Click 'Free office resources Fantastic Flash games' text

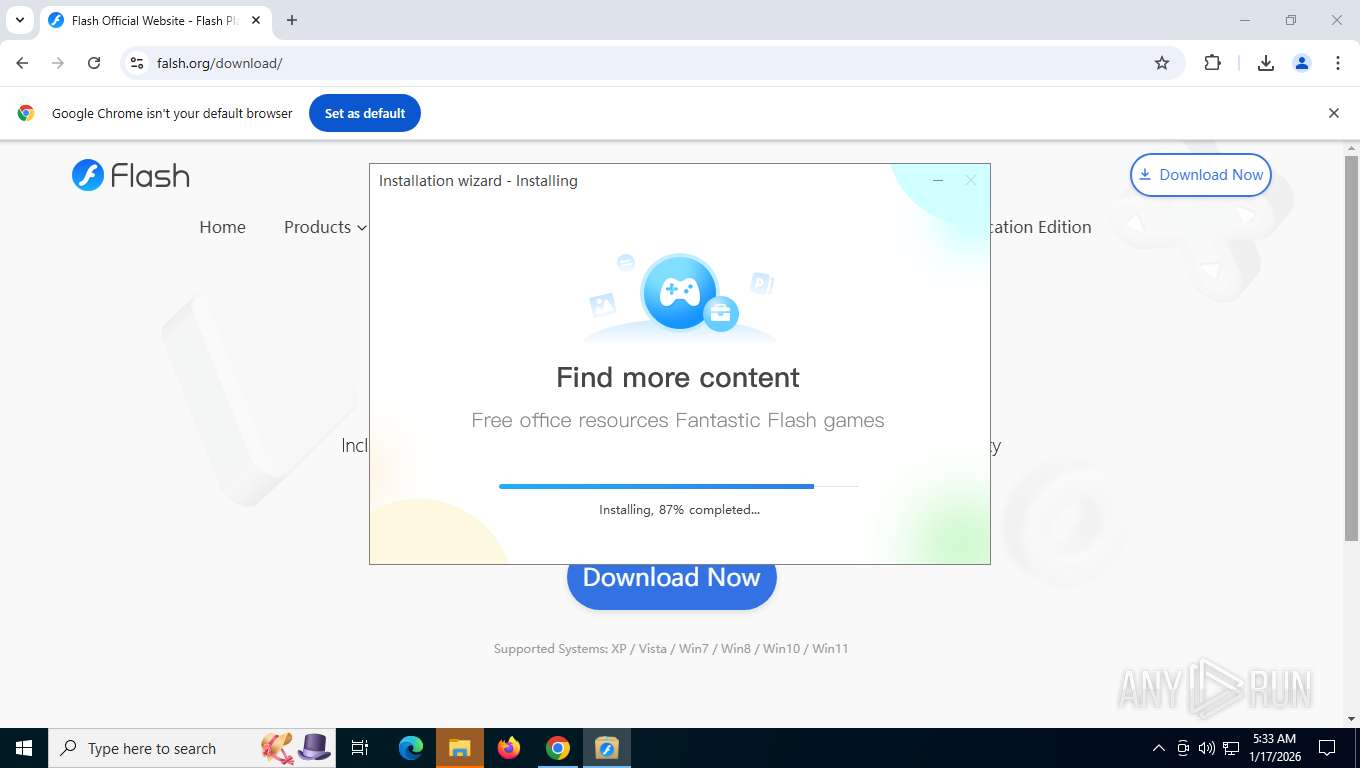[678, 420]
